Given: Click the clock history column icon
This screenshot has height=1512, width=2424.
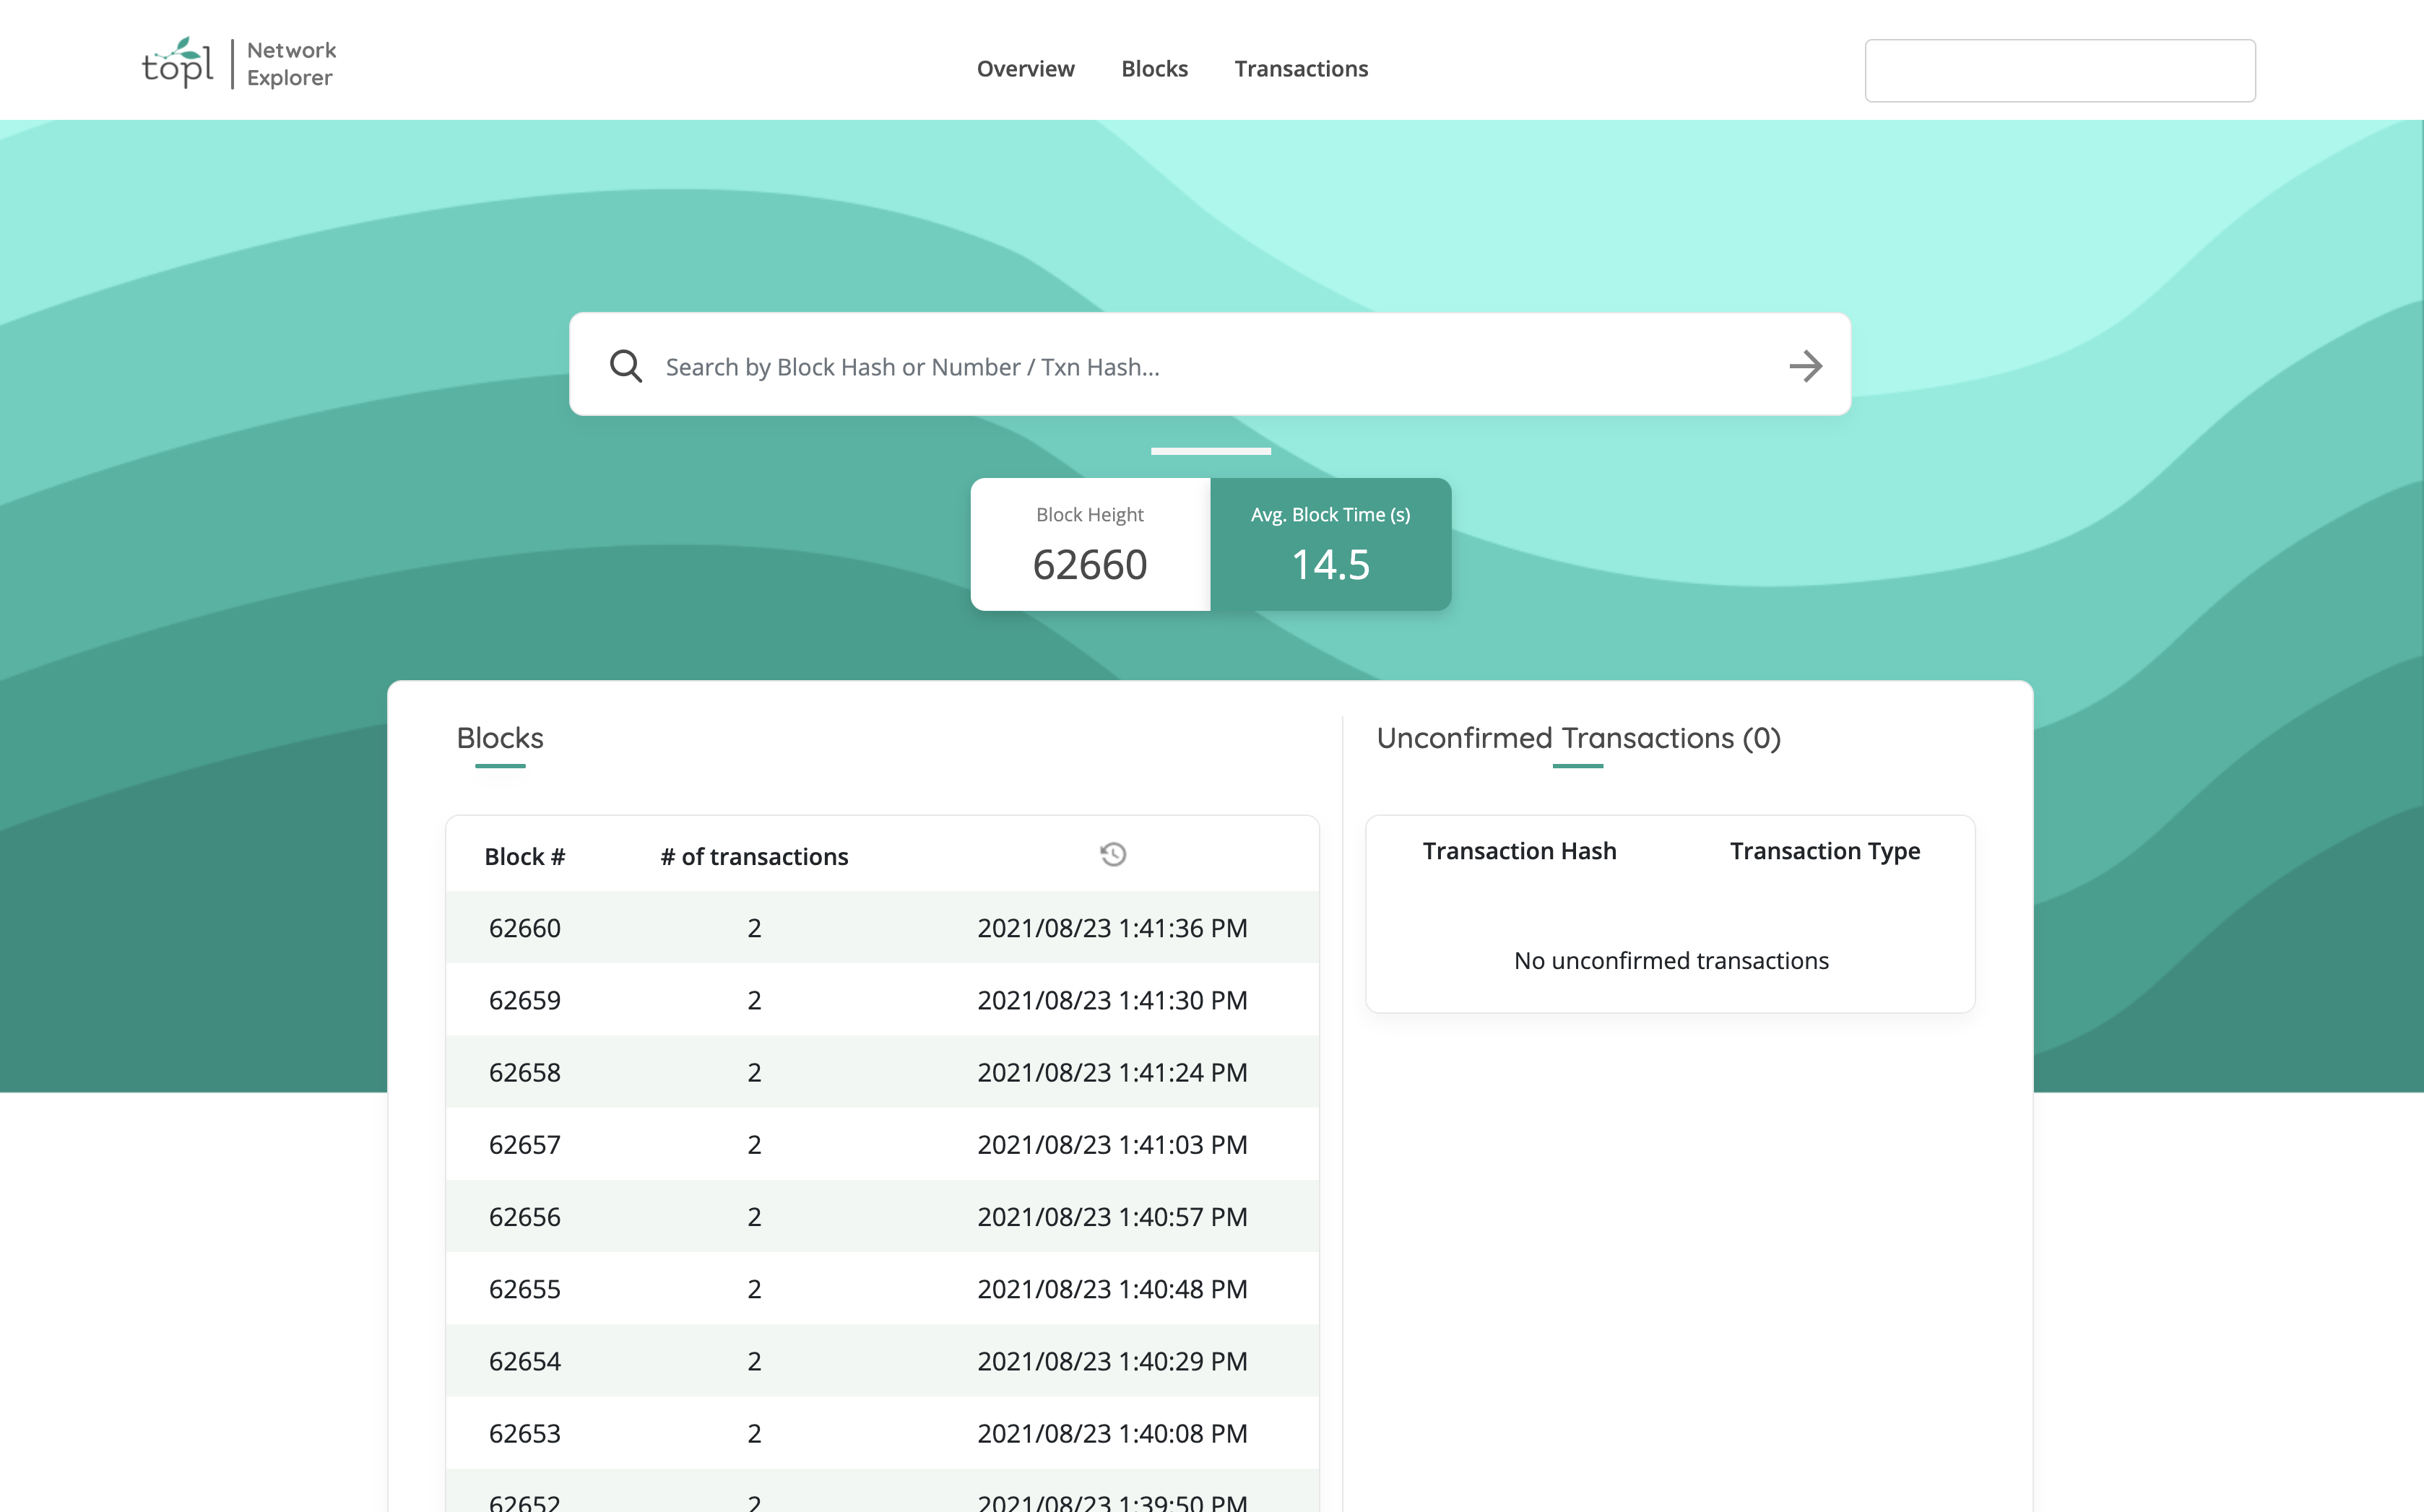Looking at the screenshot, I should (1112, 855).
